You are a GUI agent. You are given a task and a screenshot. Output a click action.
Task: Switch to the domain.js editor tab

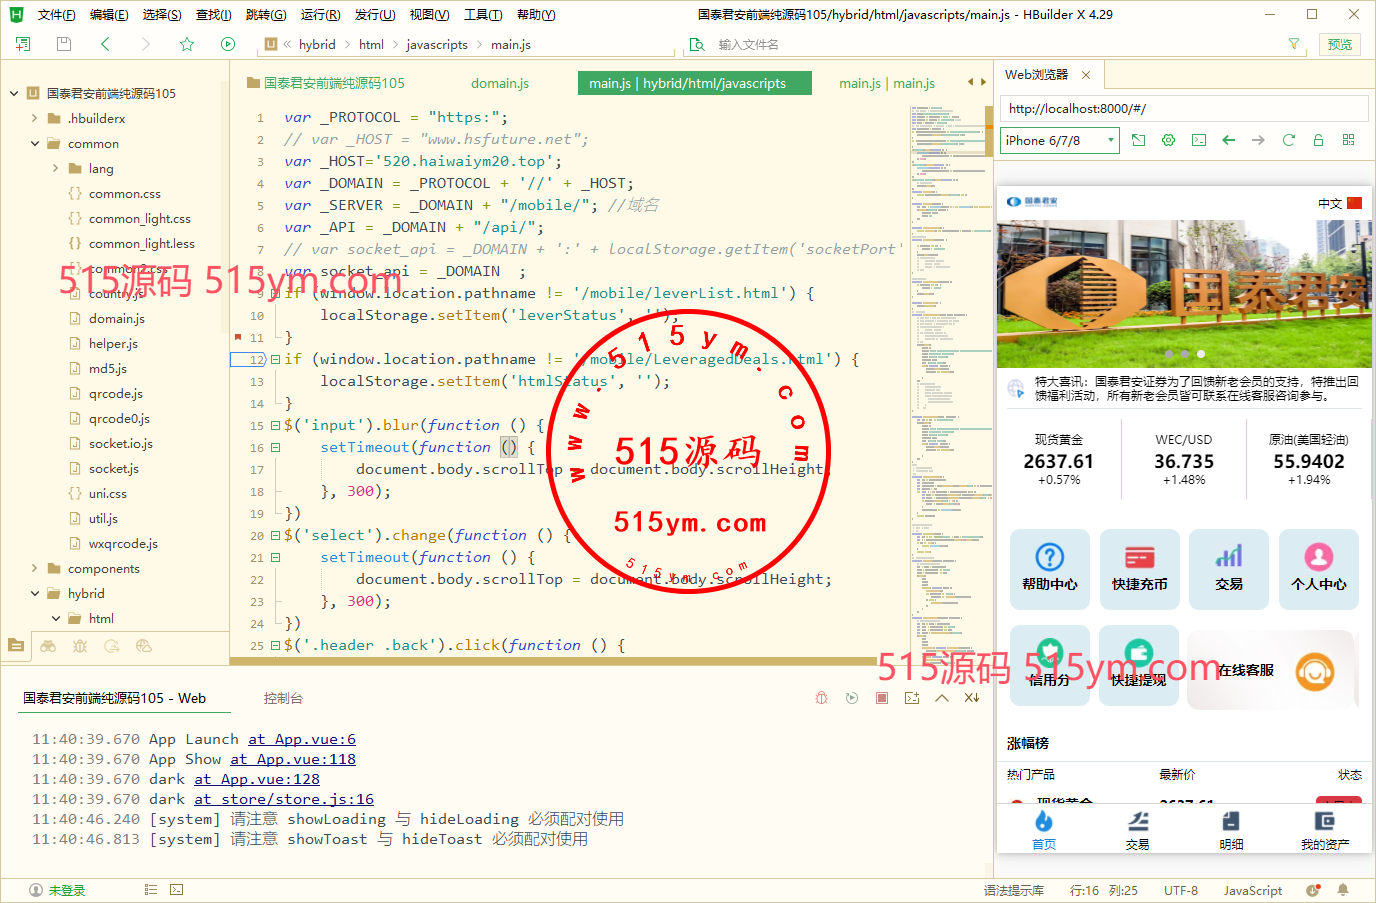pyautogui.click(x=500, y=83)
